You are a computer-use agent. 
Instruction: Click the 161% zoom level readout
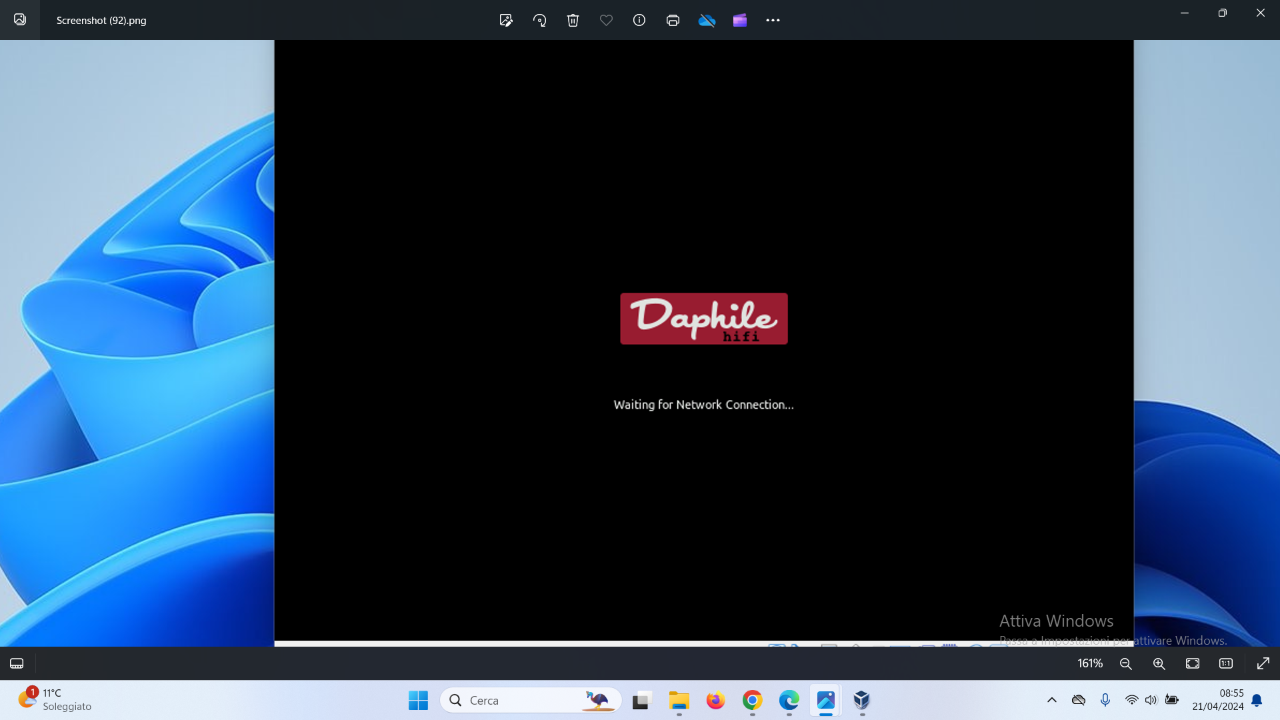click(1090, 663)
